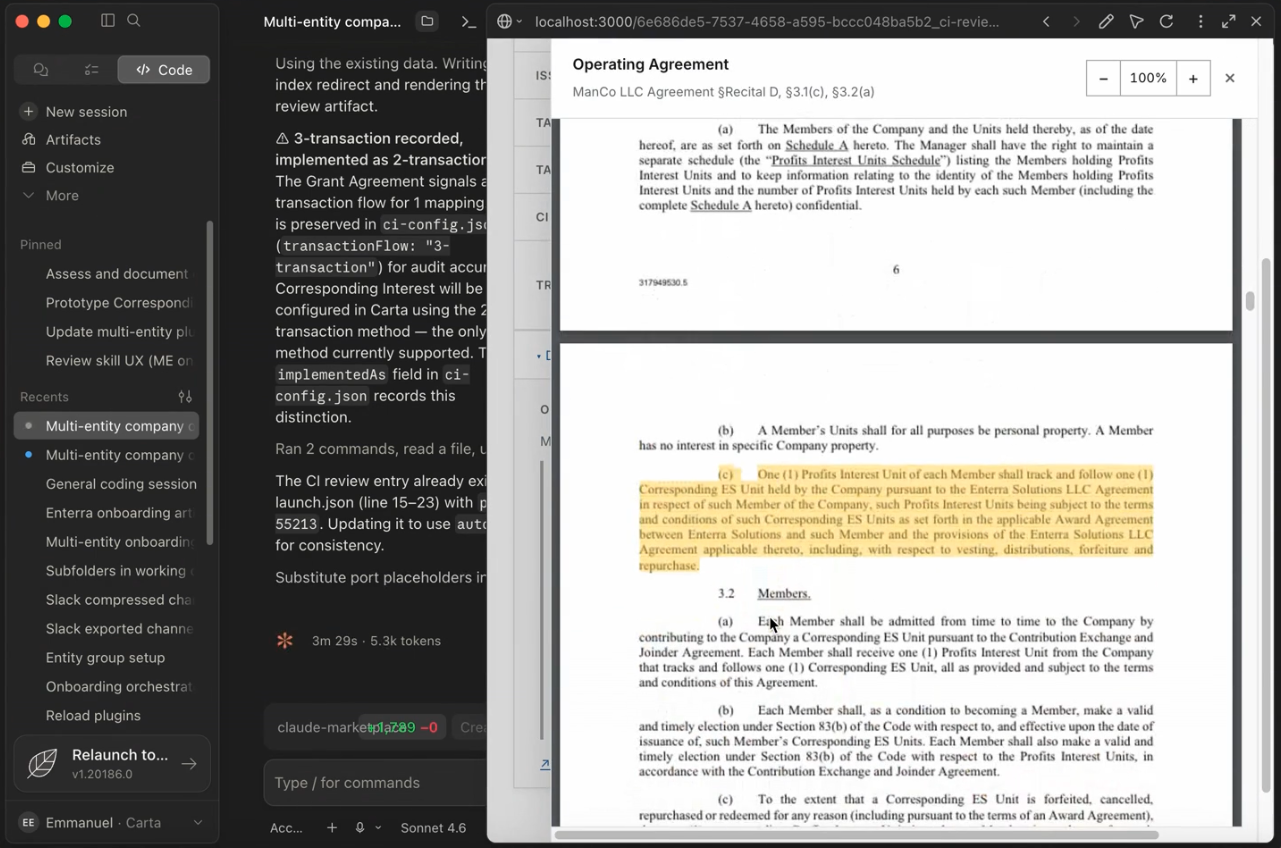This screenshot has height=848, width=1281.
Task: Switch to the chat mode tab
Action: click(41, 70)
